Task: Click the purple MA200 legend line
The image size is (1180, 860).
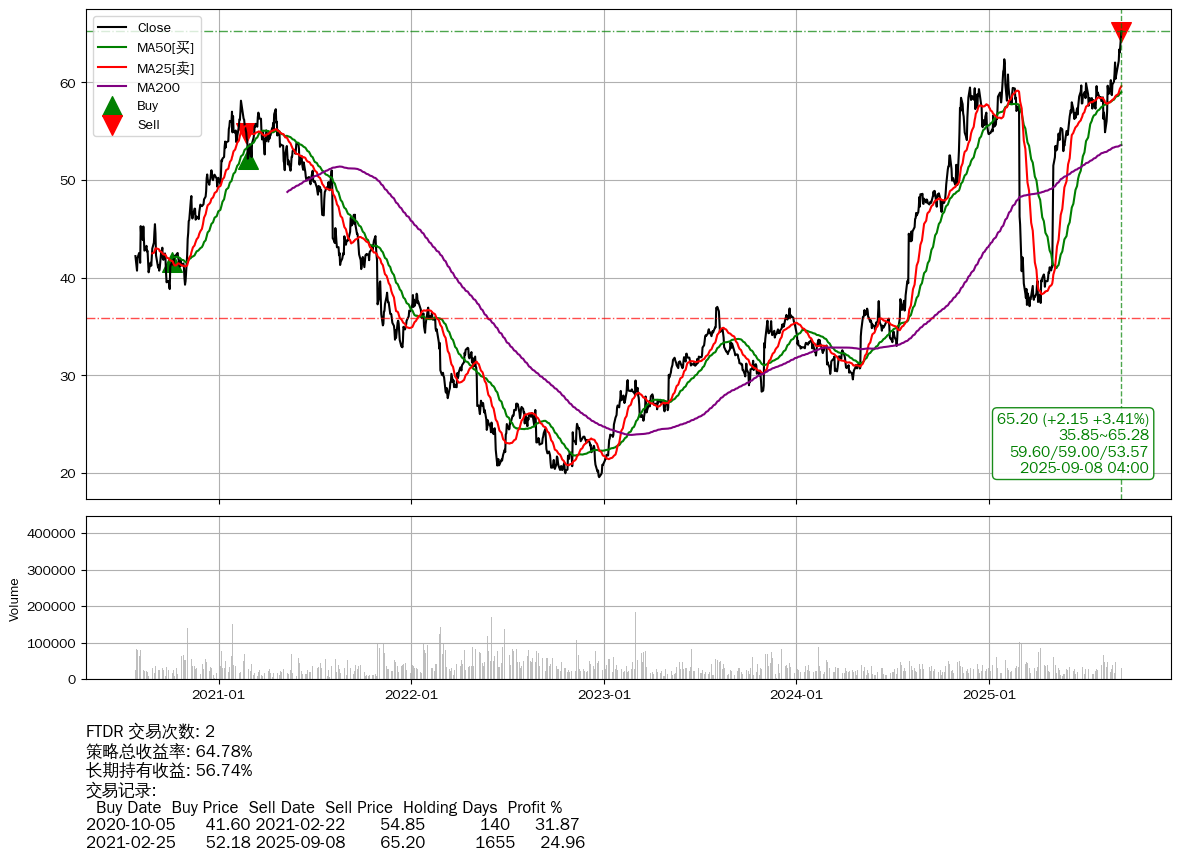Action: [x=113, y=87]
